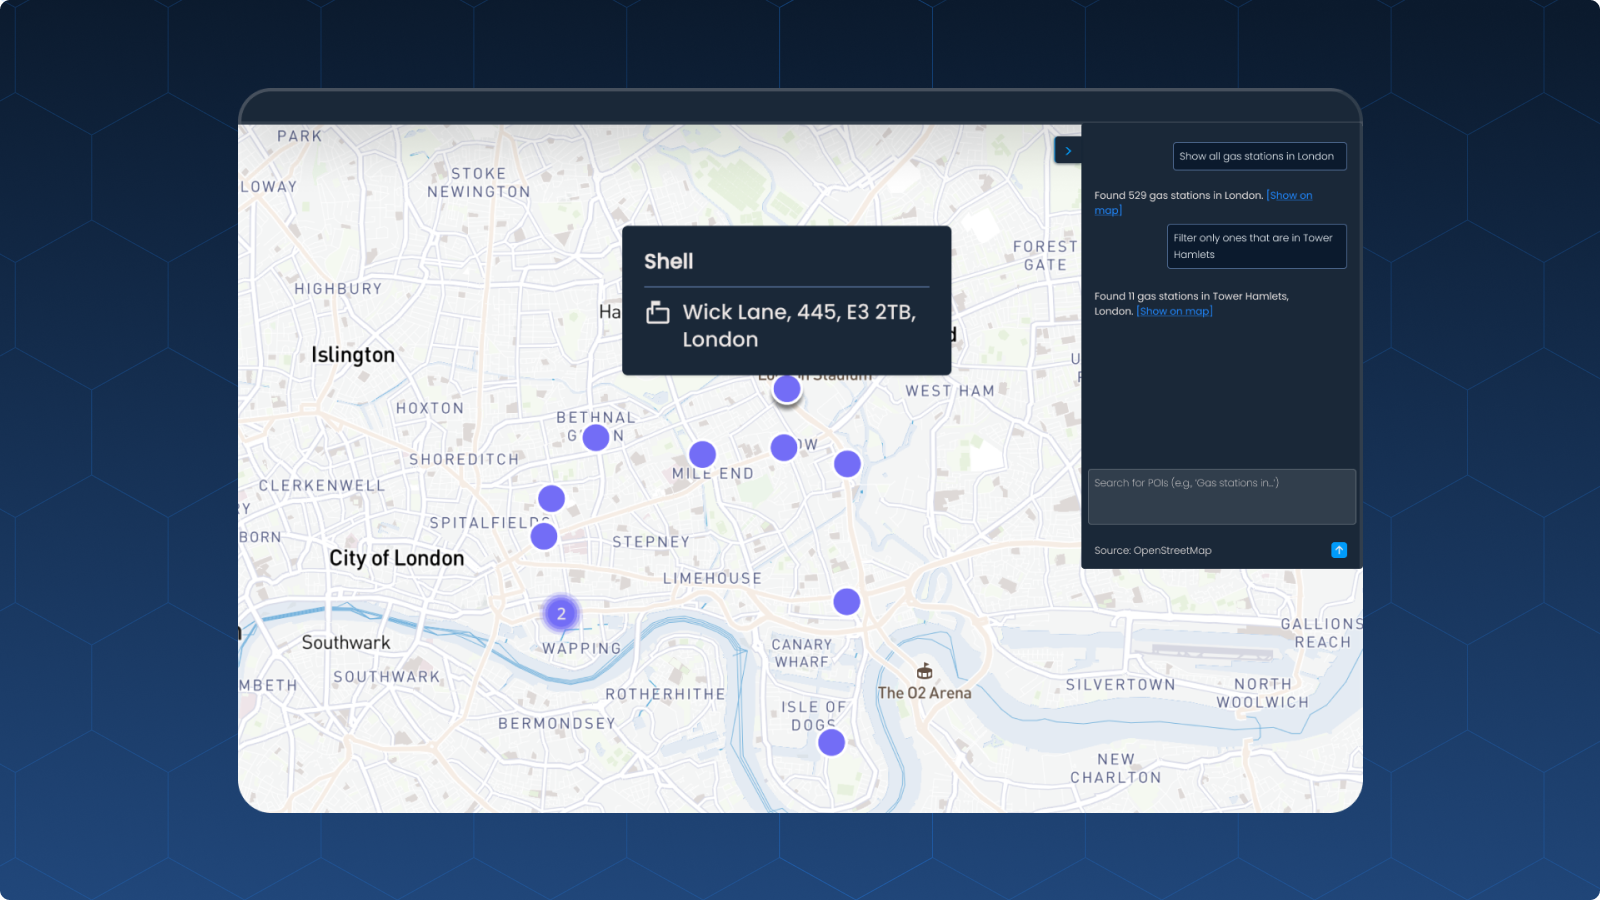Select the marker overlapping the Bow label

click(x=784, y=447)
